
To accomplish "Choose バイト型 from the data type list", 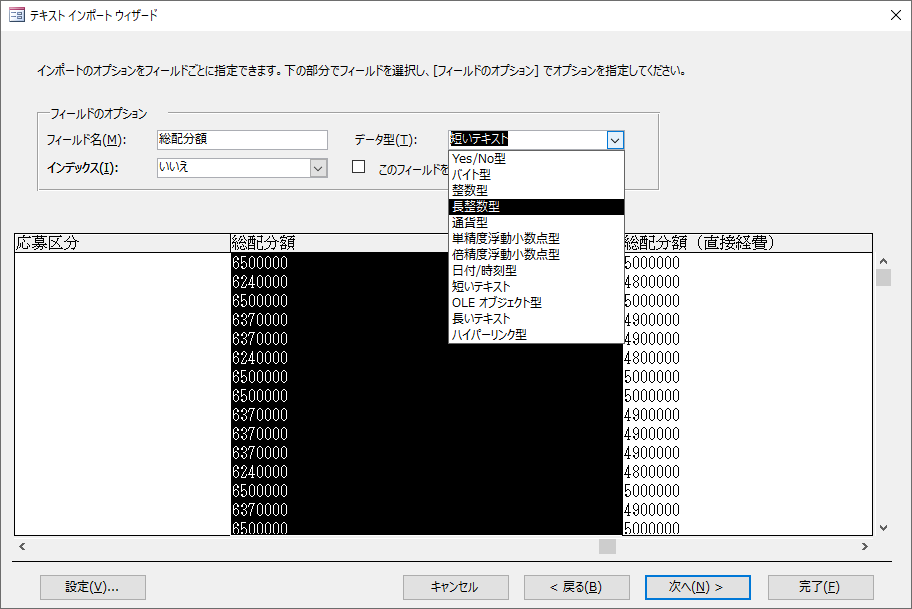I will pyautogui.click(x=536, y=174).
